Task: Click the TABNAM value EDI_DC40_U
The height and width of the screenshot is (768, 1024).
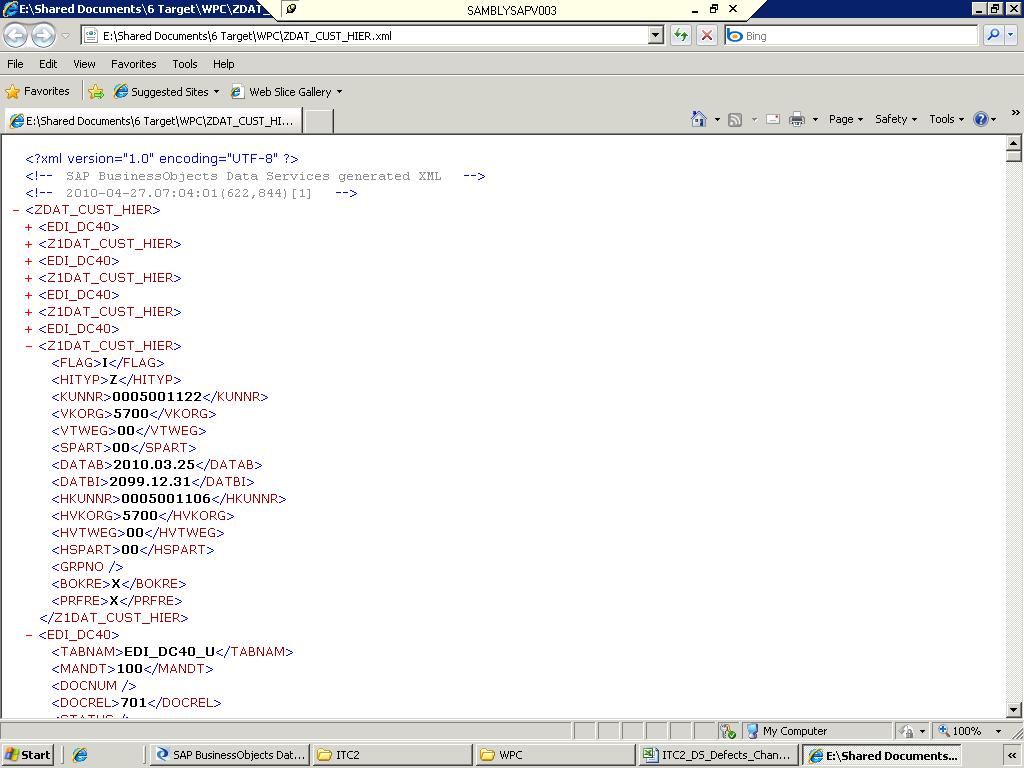Action: 170,651
